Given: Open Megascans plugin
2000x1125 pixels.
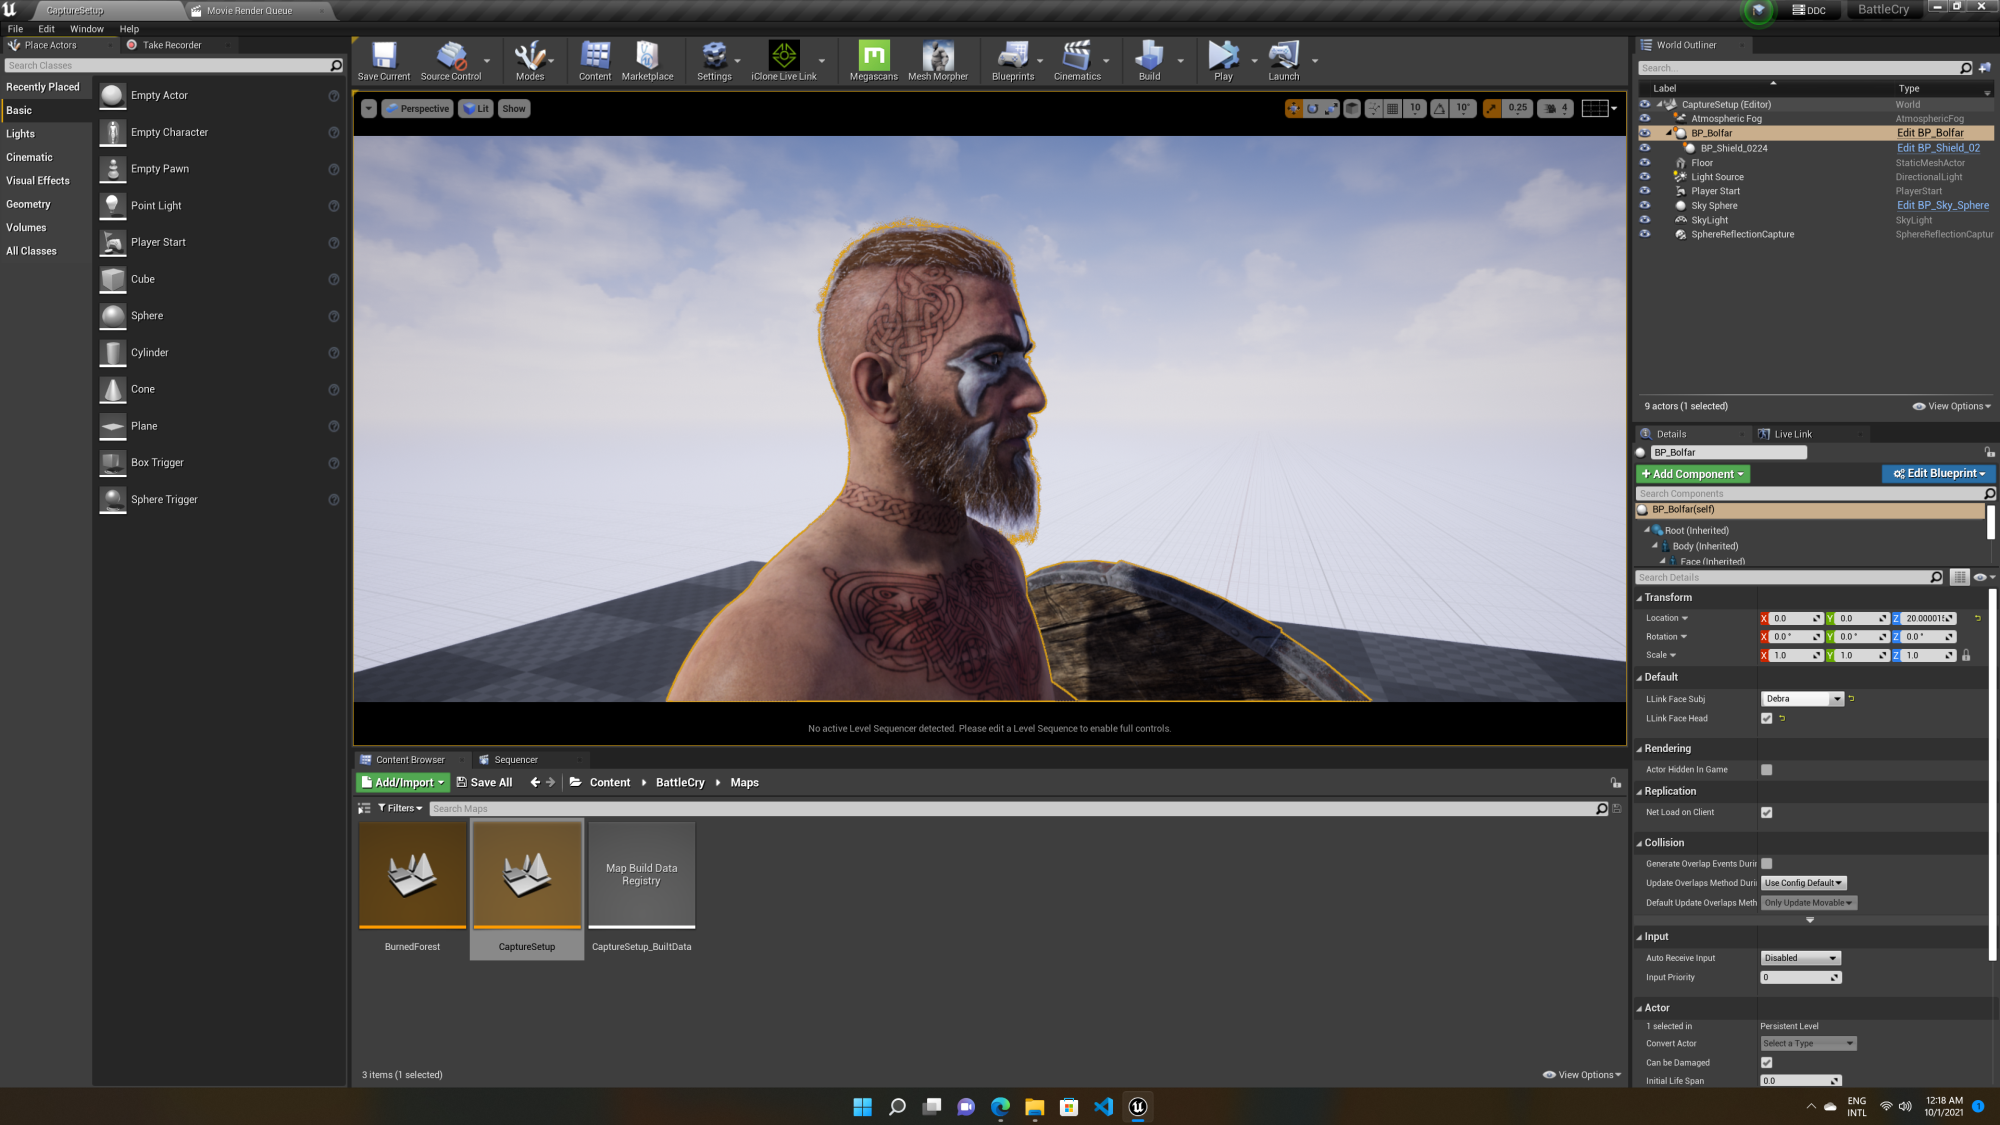Looking at the screenshot, I should point(873,61).
